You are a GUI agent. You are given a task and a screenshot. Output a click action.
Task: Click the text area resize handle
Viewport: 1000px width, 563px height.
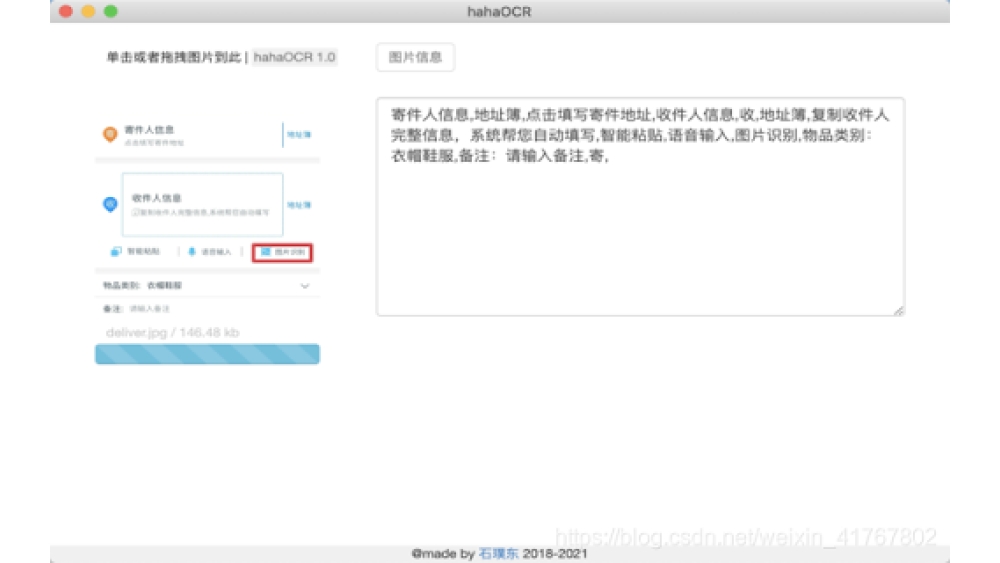(898, 311)
